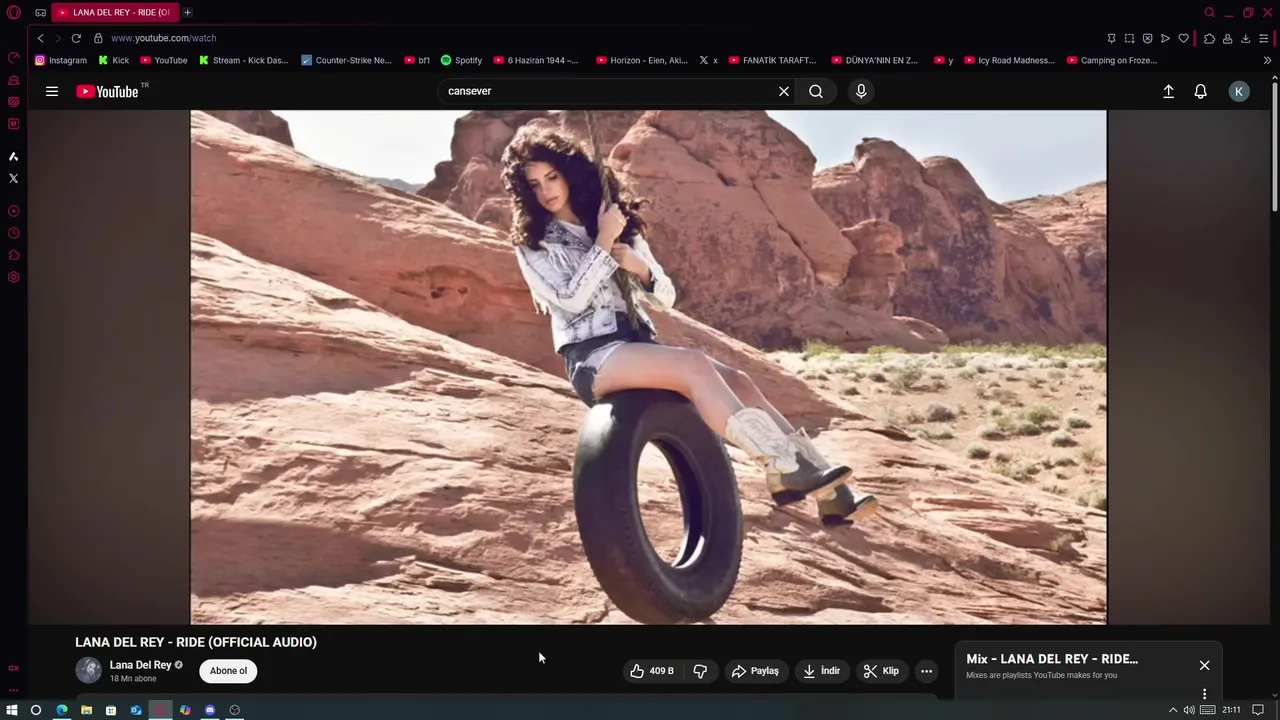Click the pinboards pin icon in address bar

pos(1111,38)
